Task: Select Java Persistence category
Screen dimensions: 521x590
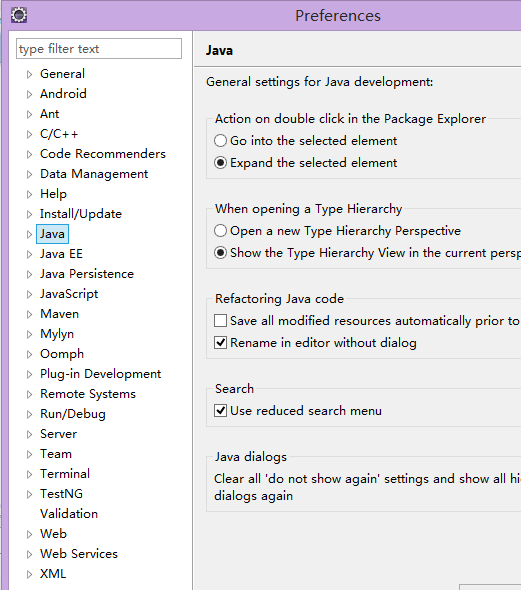Action: click(x=87, y=274)
